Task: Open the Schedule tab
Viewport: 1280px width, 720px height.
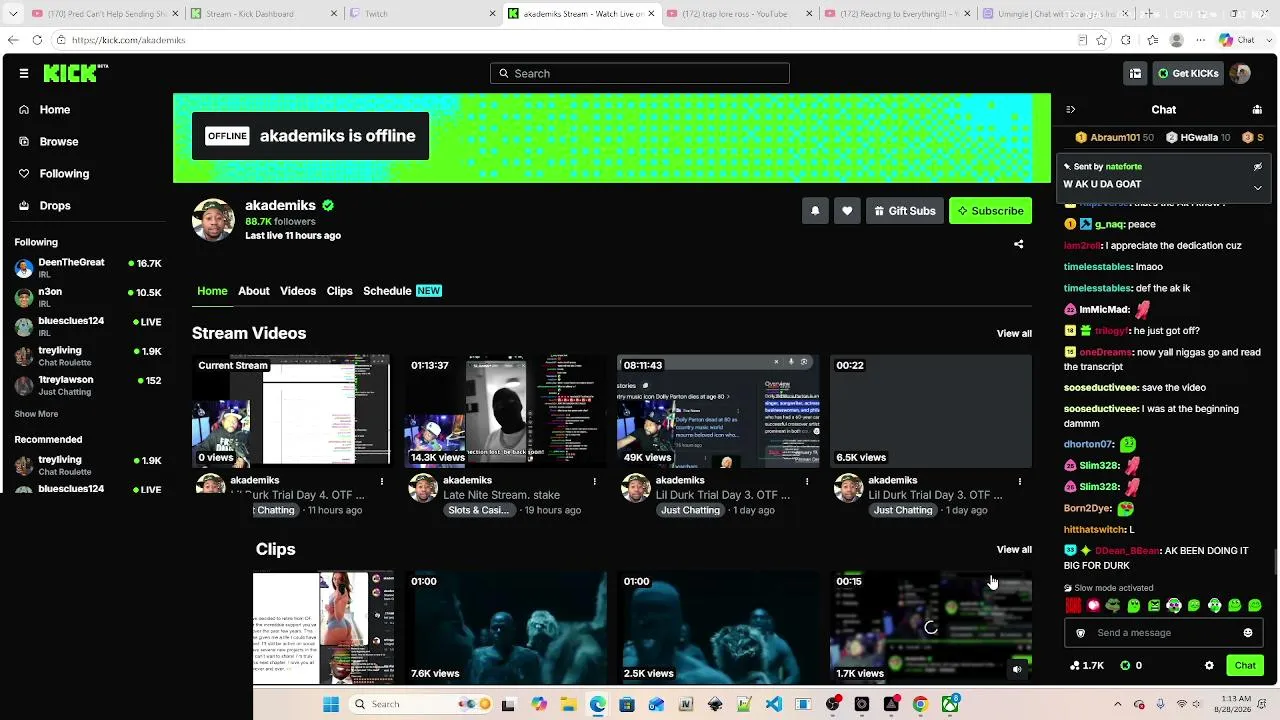Action: 402,291
